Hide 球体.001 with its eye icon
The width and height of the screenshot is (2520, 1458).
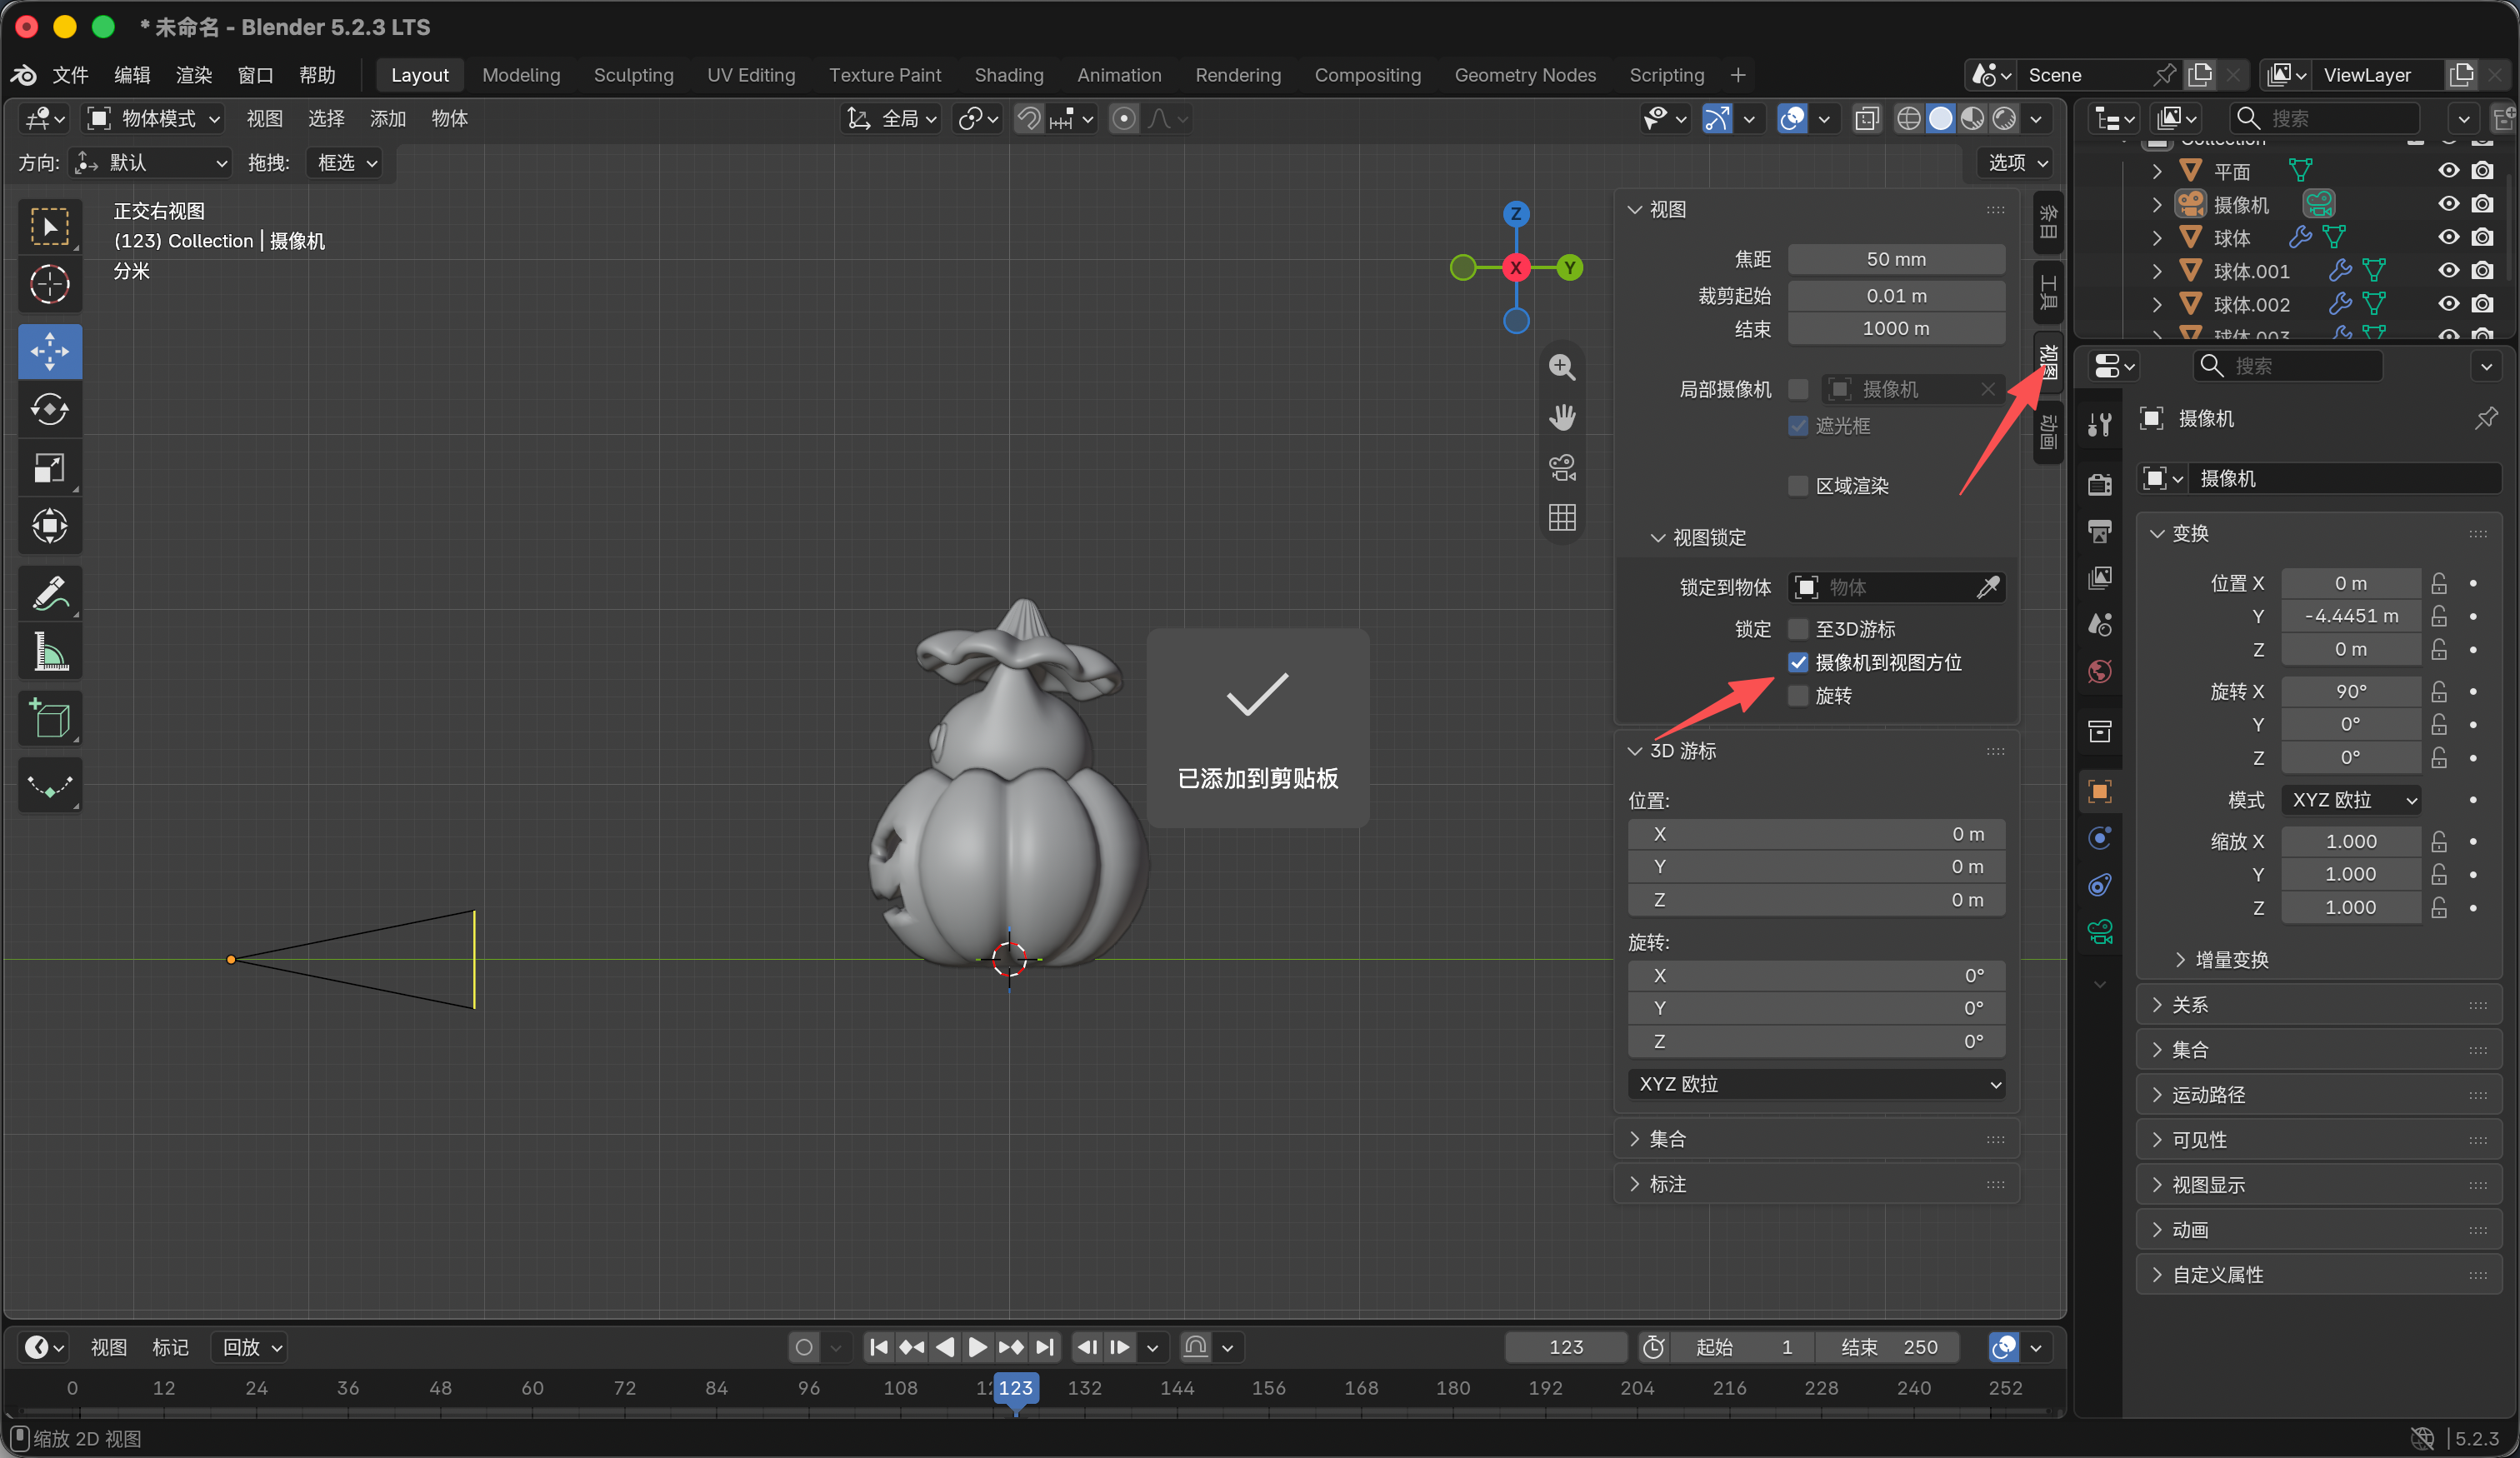[x=2448, y=270]
